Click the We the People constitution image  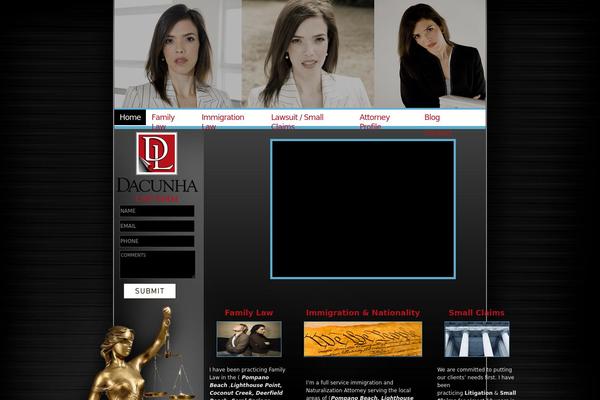pyautogui.click(x=363, y=339)
